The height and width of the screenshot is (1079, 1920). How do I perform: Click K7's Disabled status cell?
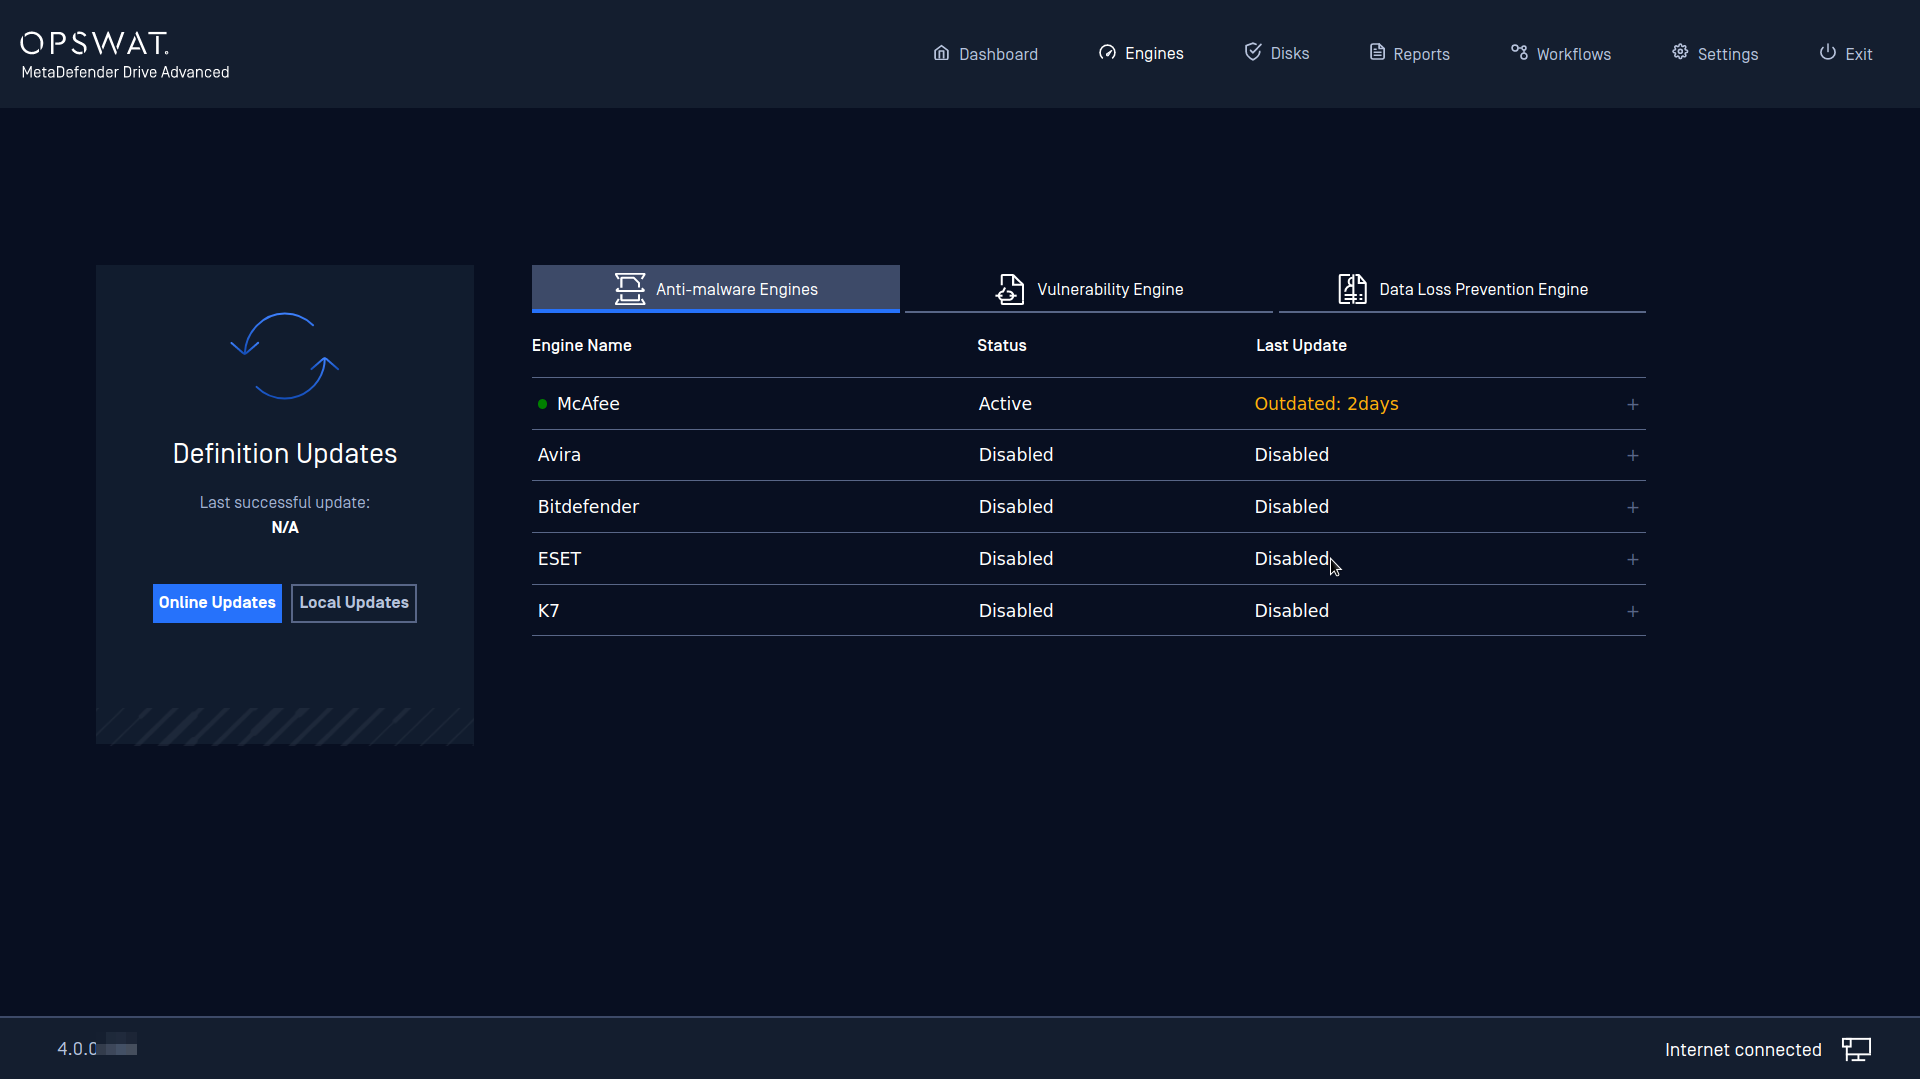tap(1016, 611)
